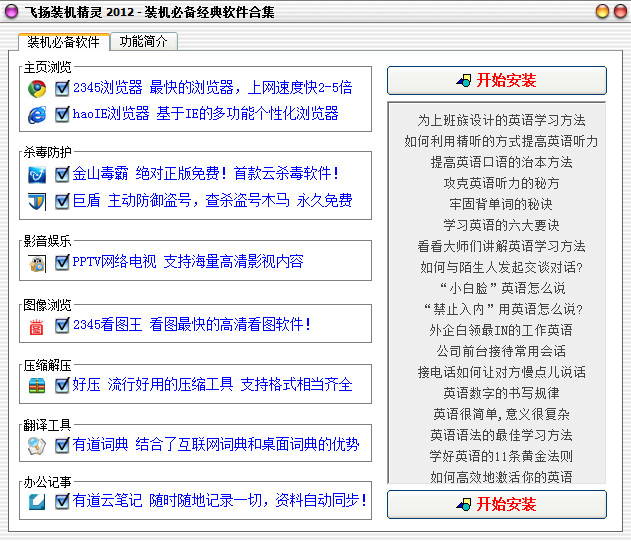Click the 好压 archive icon
This screenshot has height=541, width=631.
pyautogui.click(x=37, y=386)
